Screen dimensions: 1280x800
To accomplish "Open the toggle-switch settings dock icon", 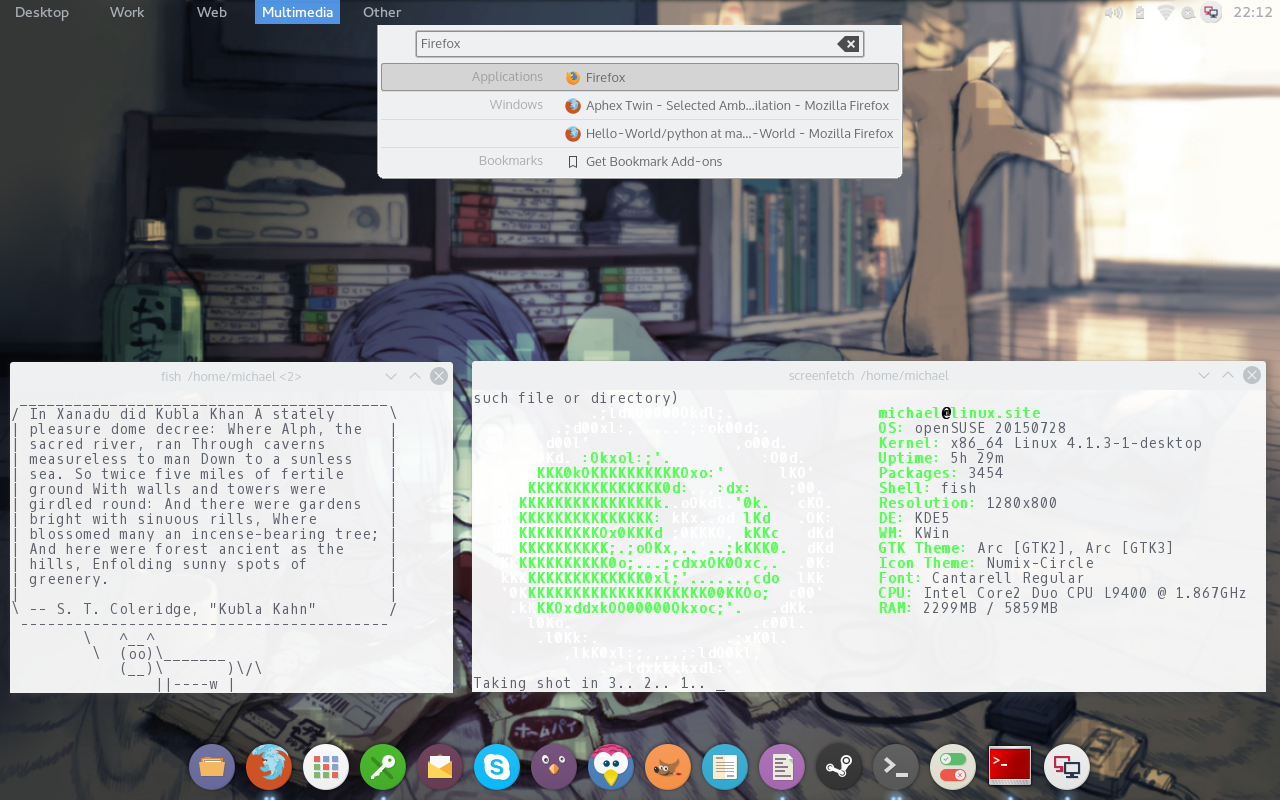I will [952, 767].
